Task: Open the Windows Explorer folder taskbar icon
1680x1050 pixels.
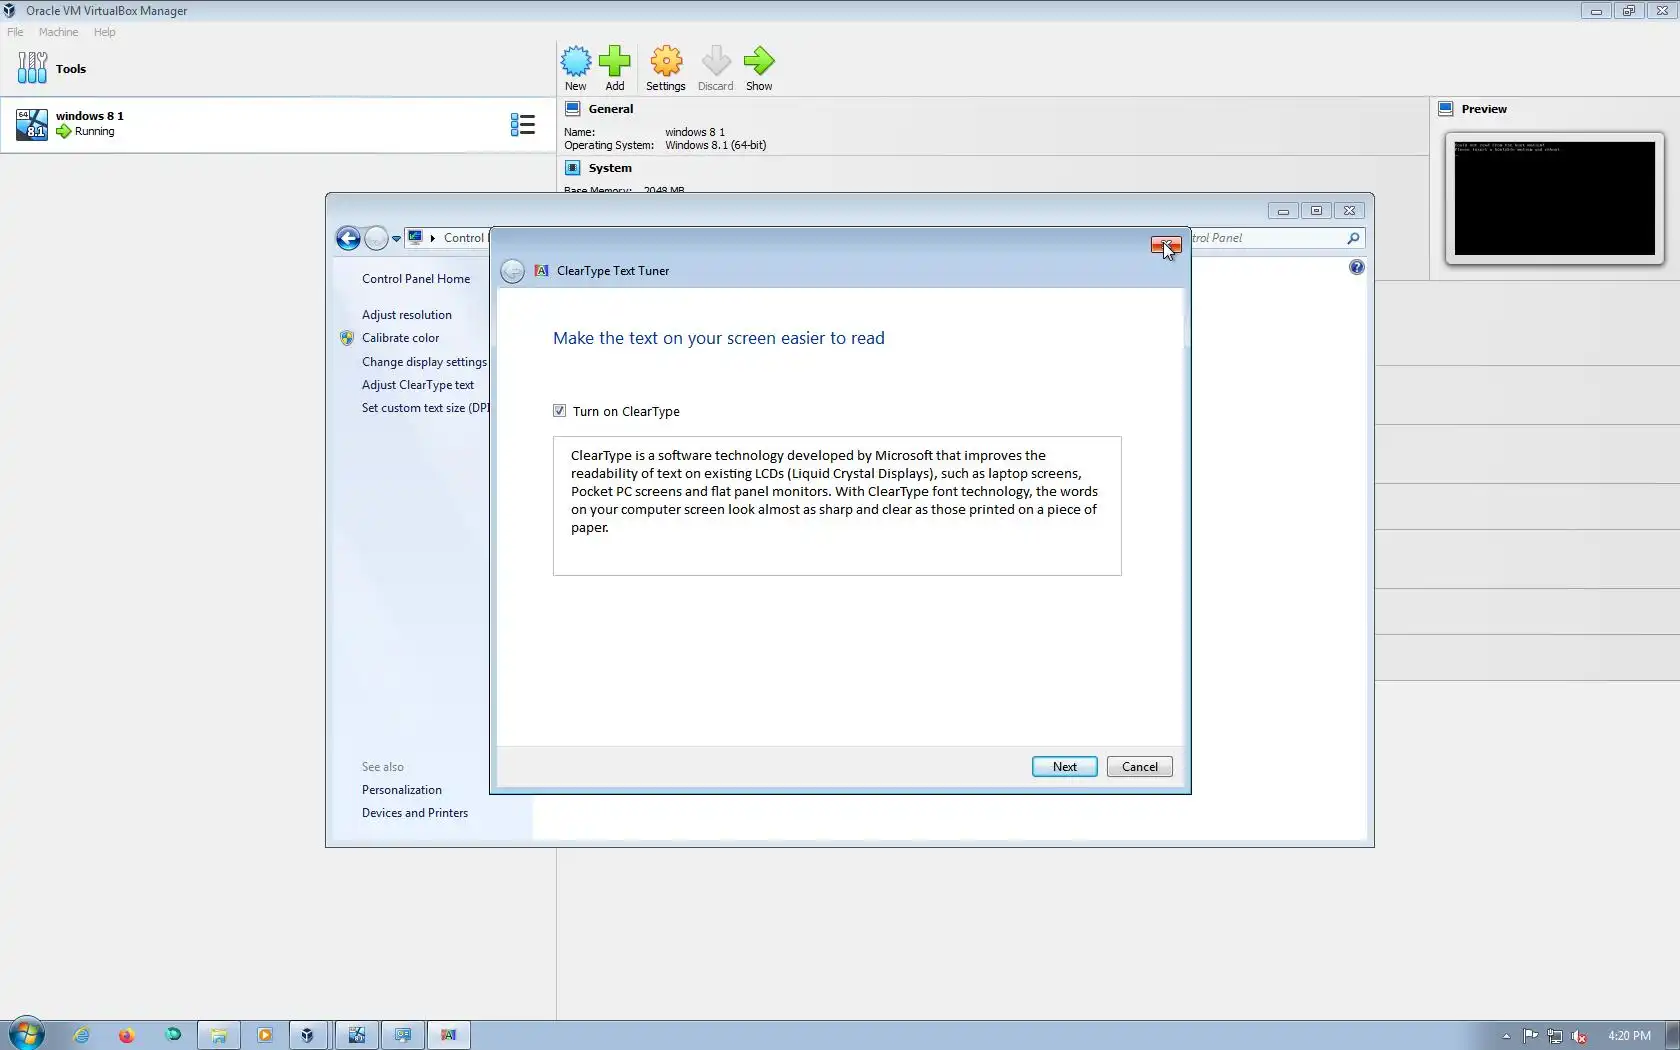Action: tap(218, 1035)
